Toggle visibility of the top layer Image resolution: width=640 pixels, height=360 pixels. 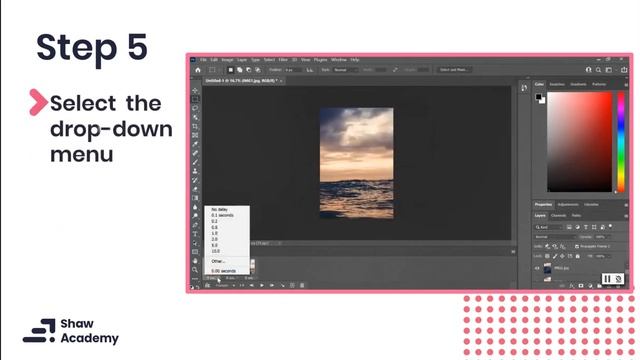tap(537, 268)
